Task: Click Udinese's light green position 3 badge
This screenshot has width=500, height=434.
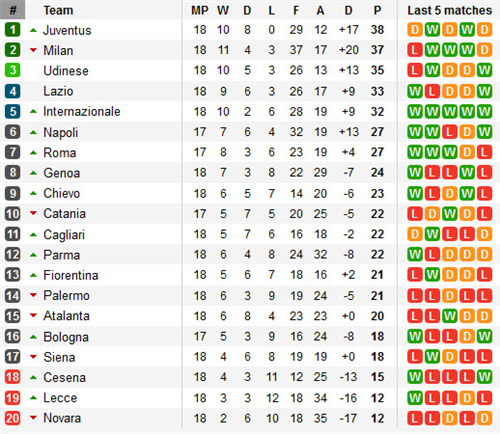Action: click(x=13, y=70)
